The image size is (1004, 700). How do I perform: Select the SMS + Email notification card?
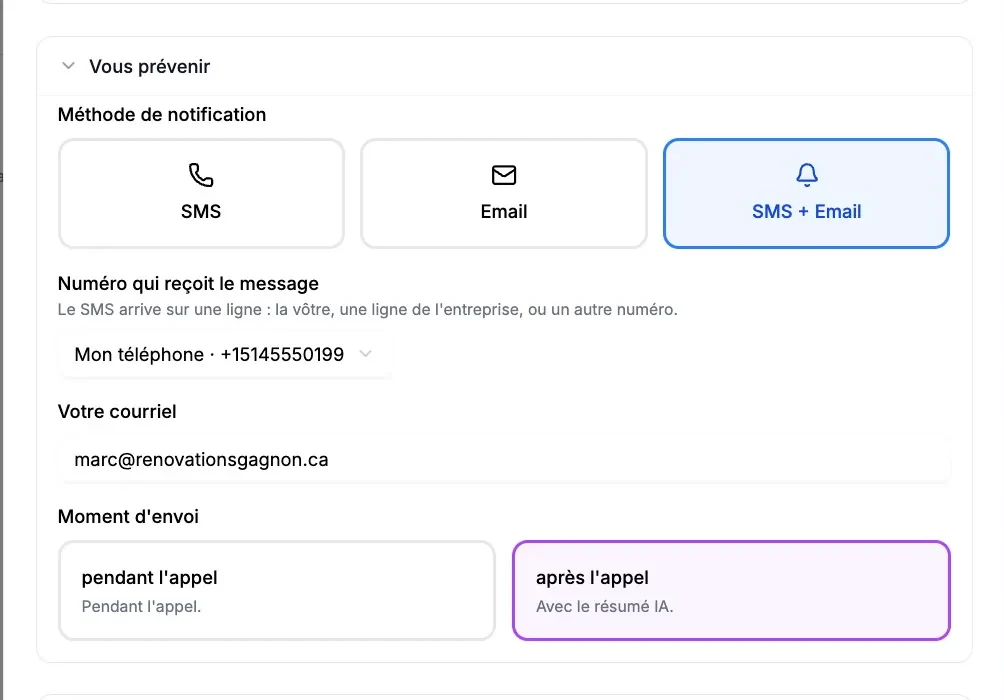coord(806,193)
